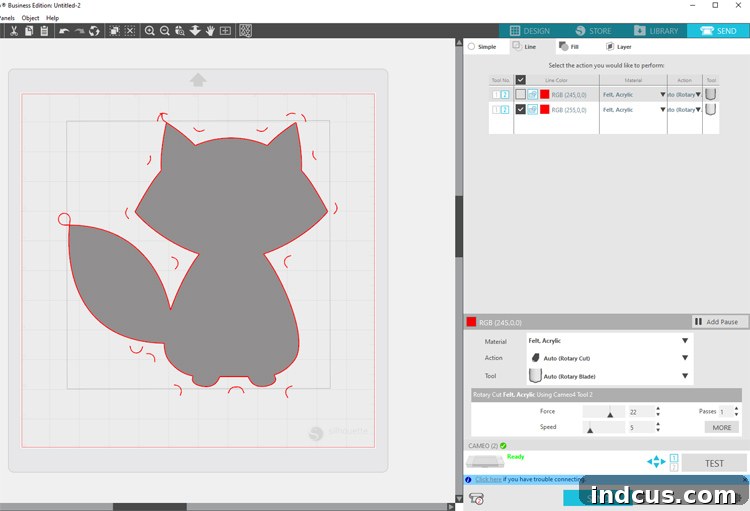Click the Redo arrow icon
The image size is (750, 511).
coord(79,31)
